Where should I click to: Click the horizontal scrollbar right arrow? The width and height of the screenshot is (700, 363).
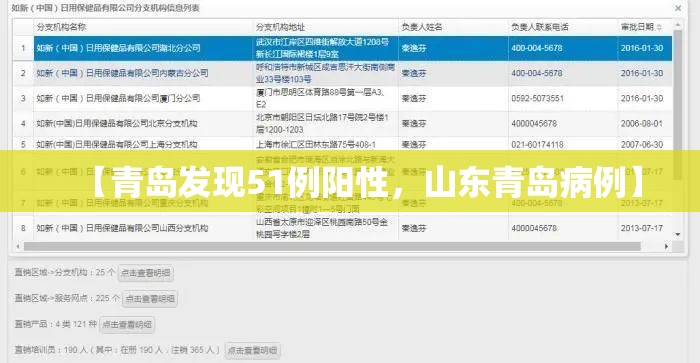[x=666, y=246]
